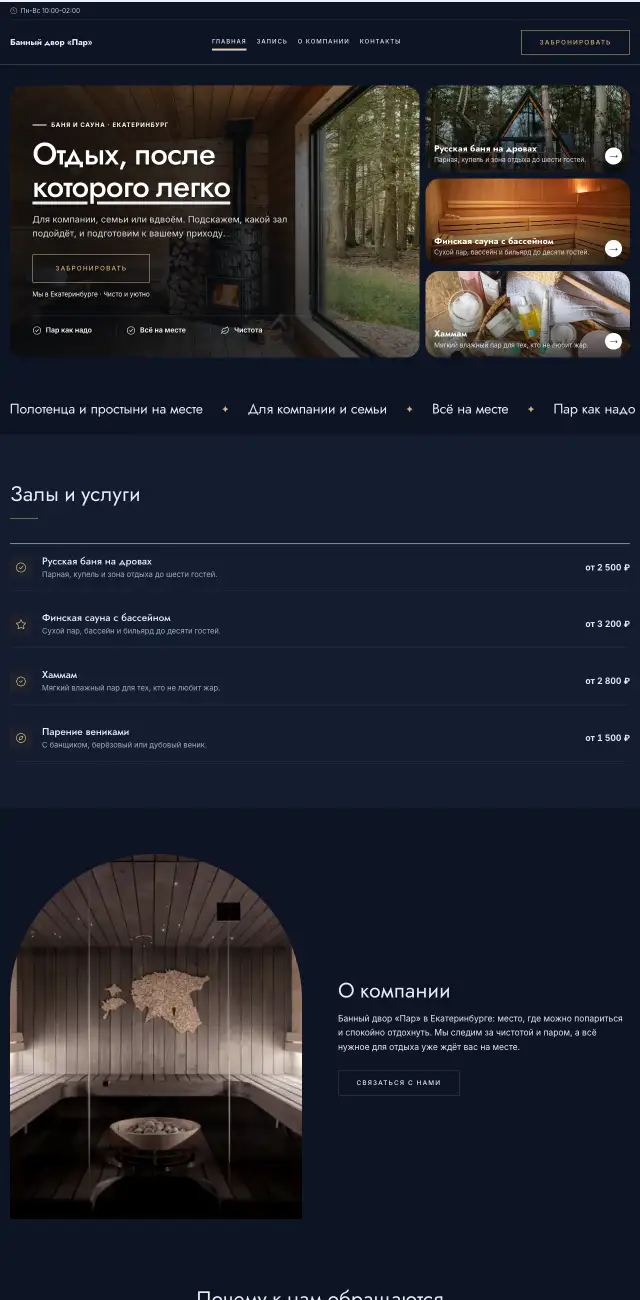Click the Пн-Вс 10:00-02:00 hours text
Image resolution: width=640 pixels, height=1300 pixels.
50,10
